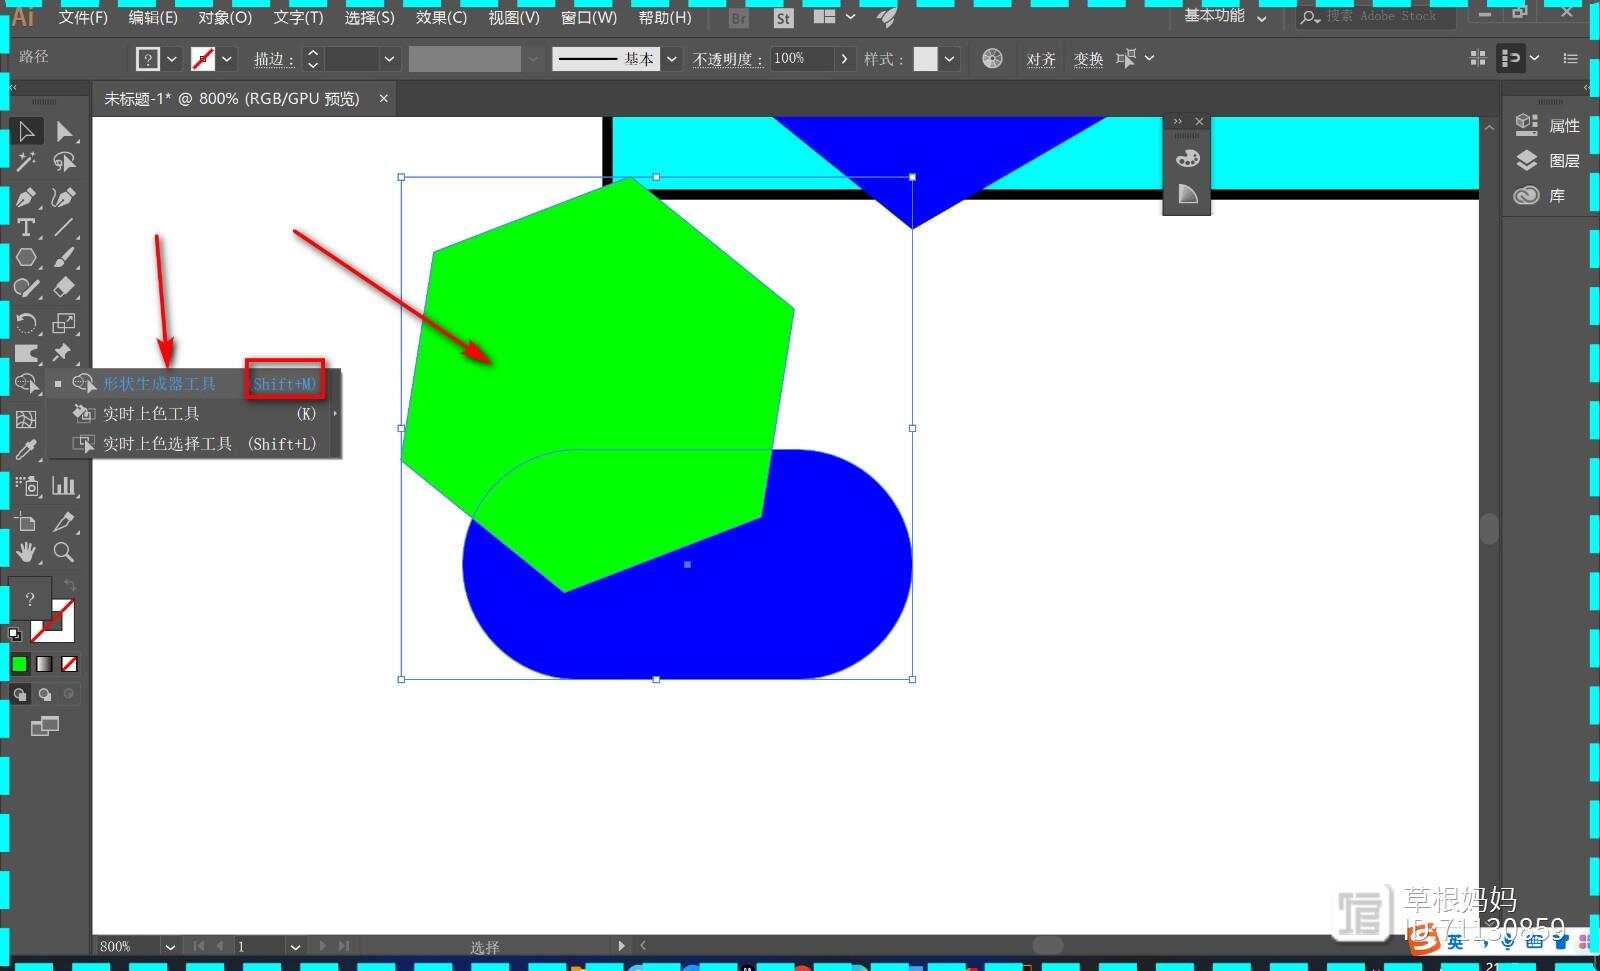Image resolution: width=1600 pixels, height=971 pixels.
Task: Open the artboard number dropdown
Action: pos(295,946)
